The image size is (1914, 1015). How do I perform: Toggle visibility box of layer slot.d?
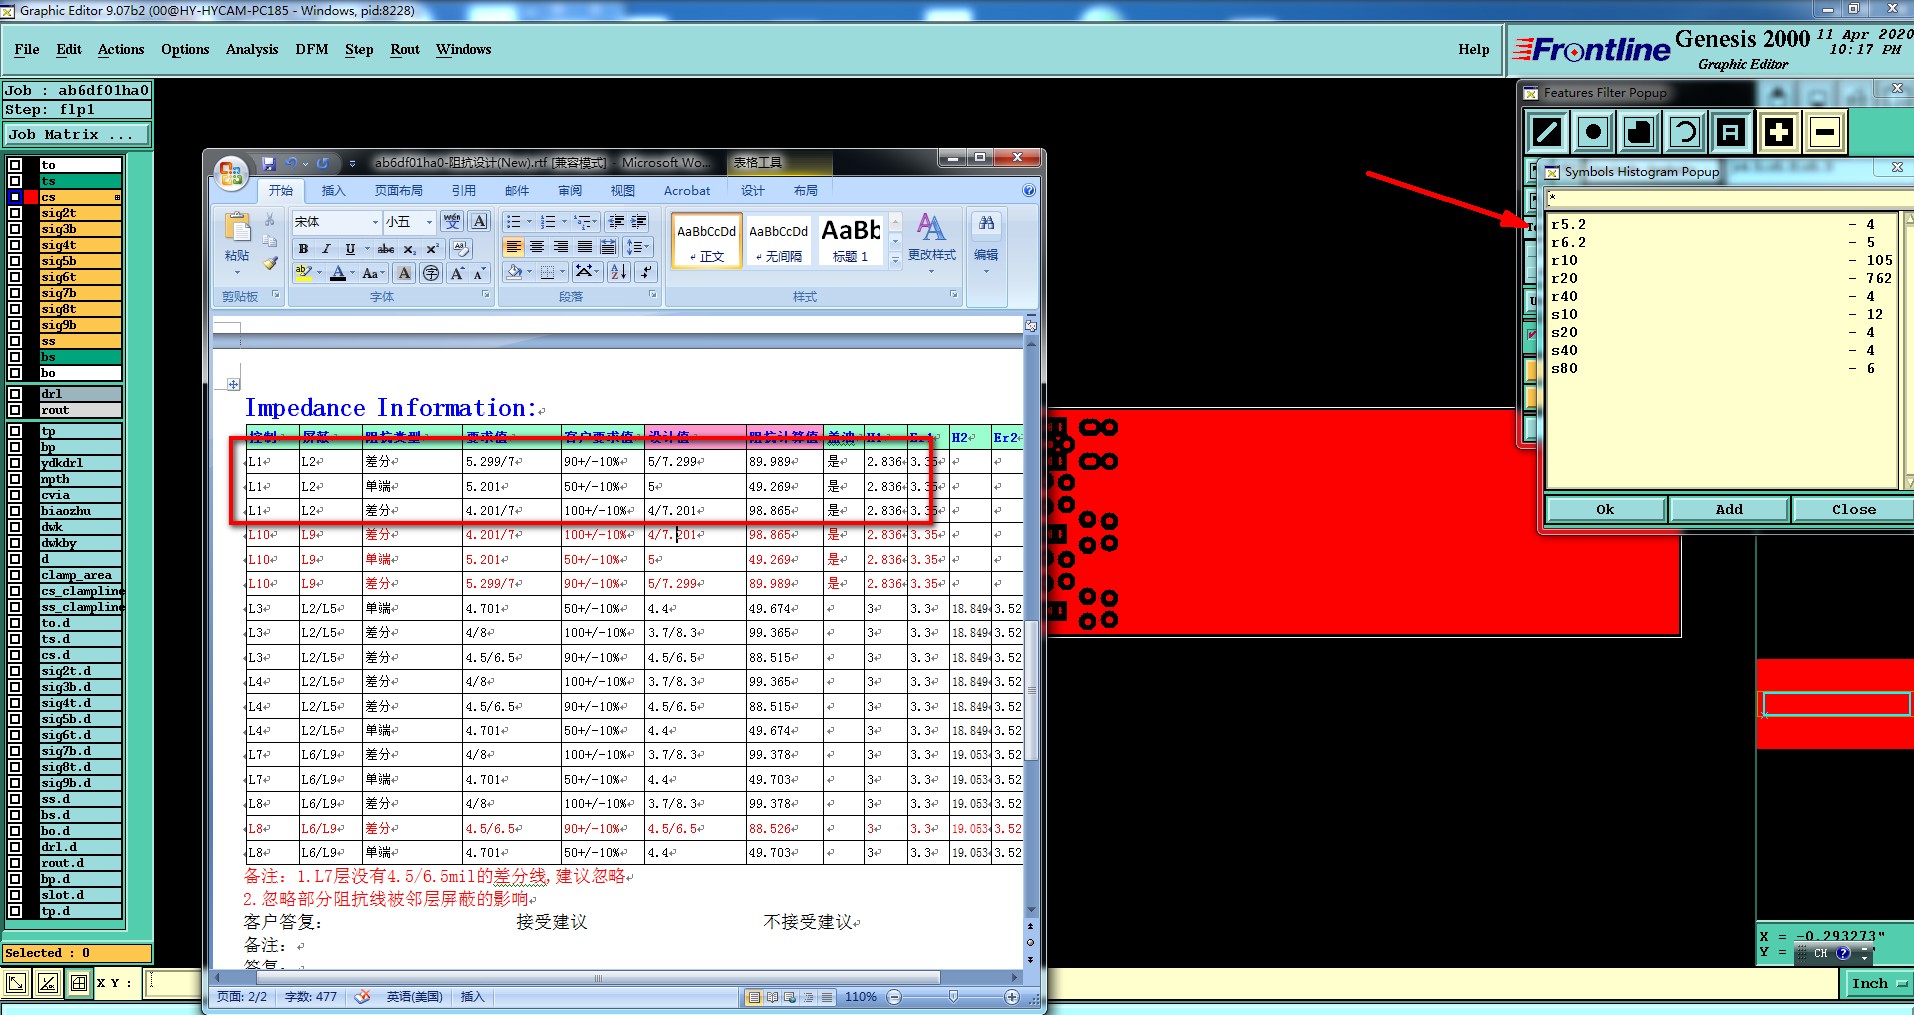[15, 895]
